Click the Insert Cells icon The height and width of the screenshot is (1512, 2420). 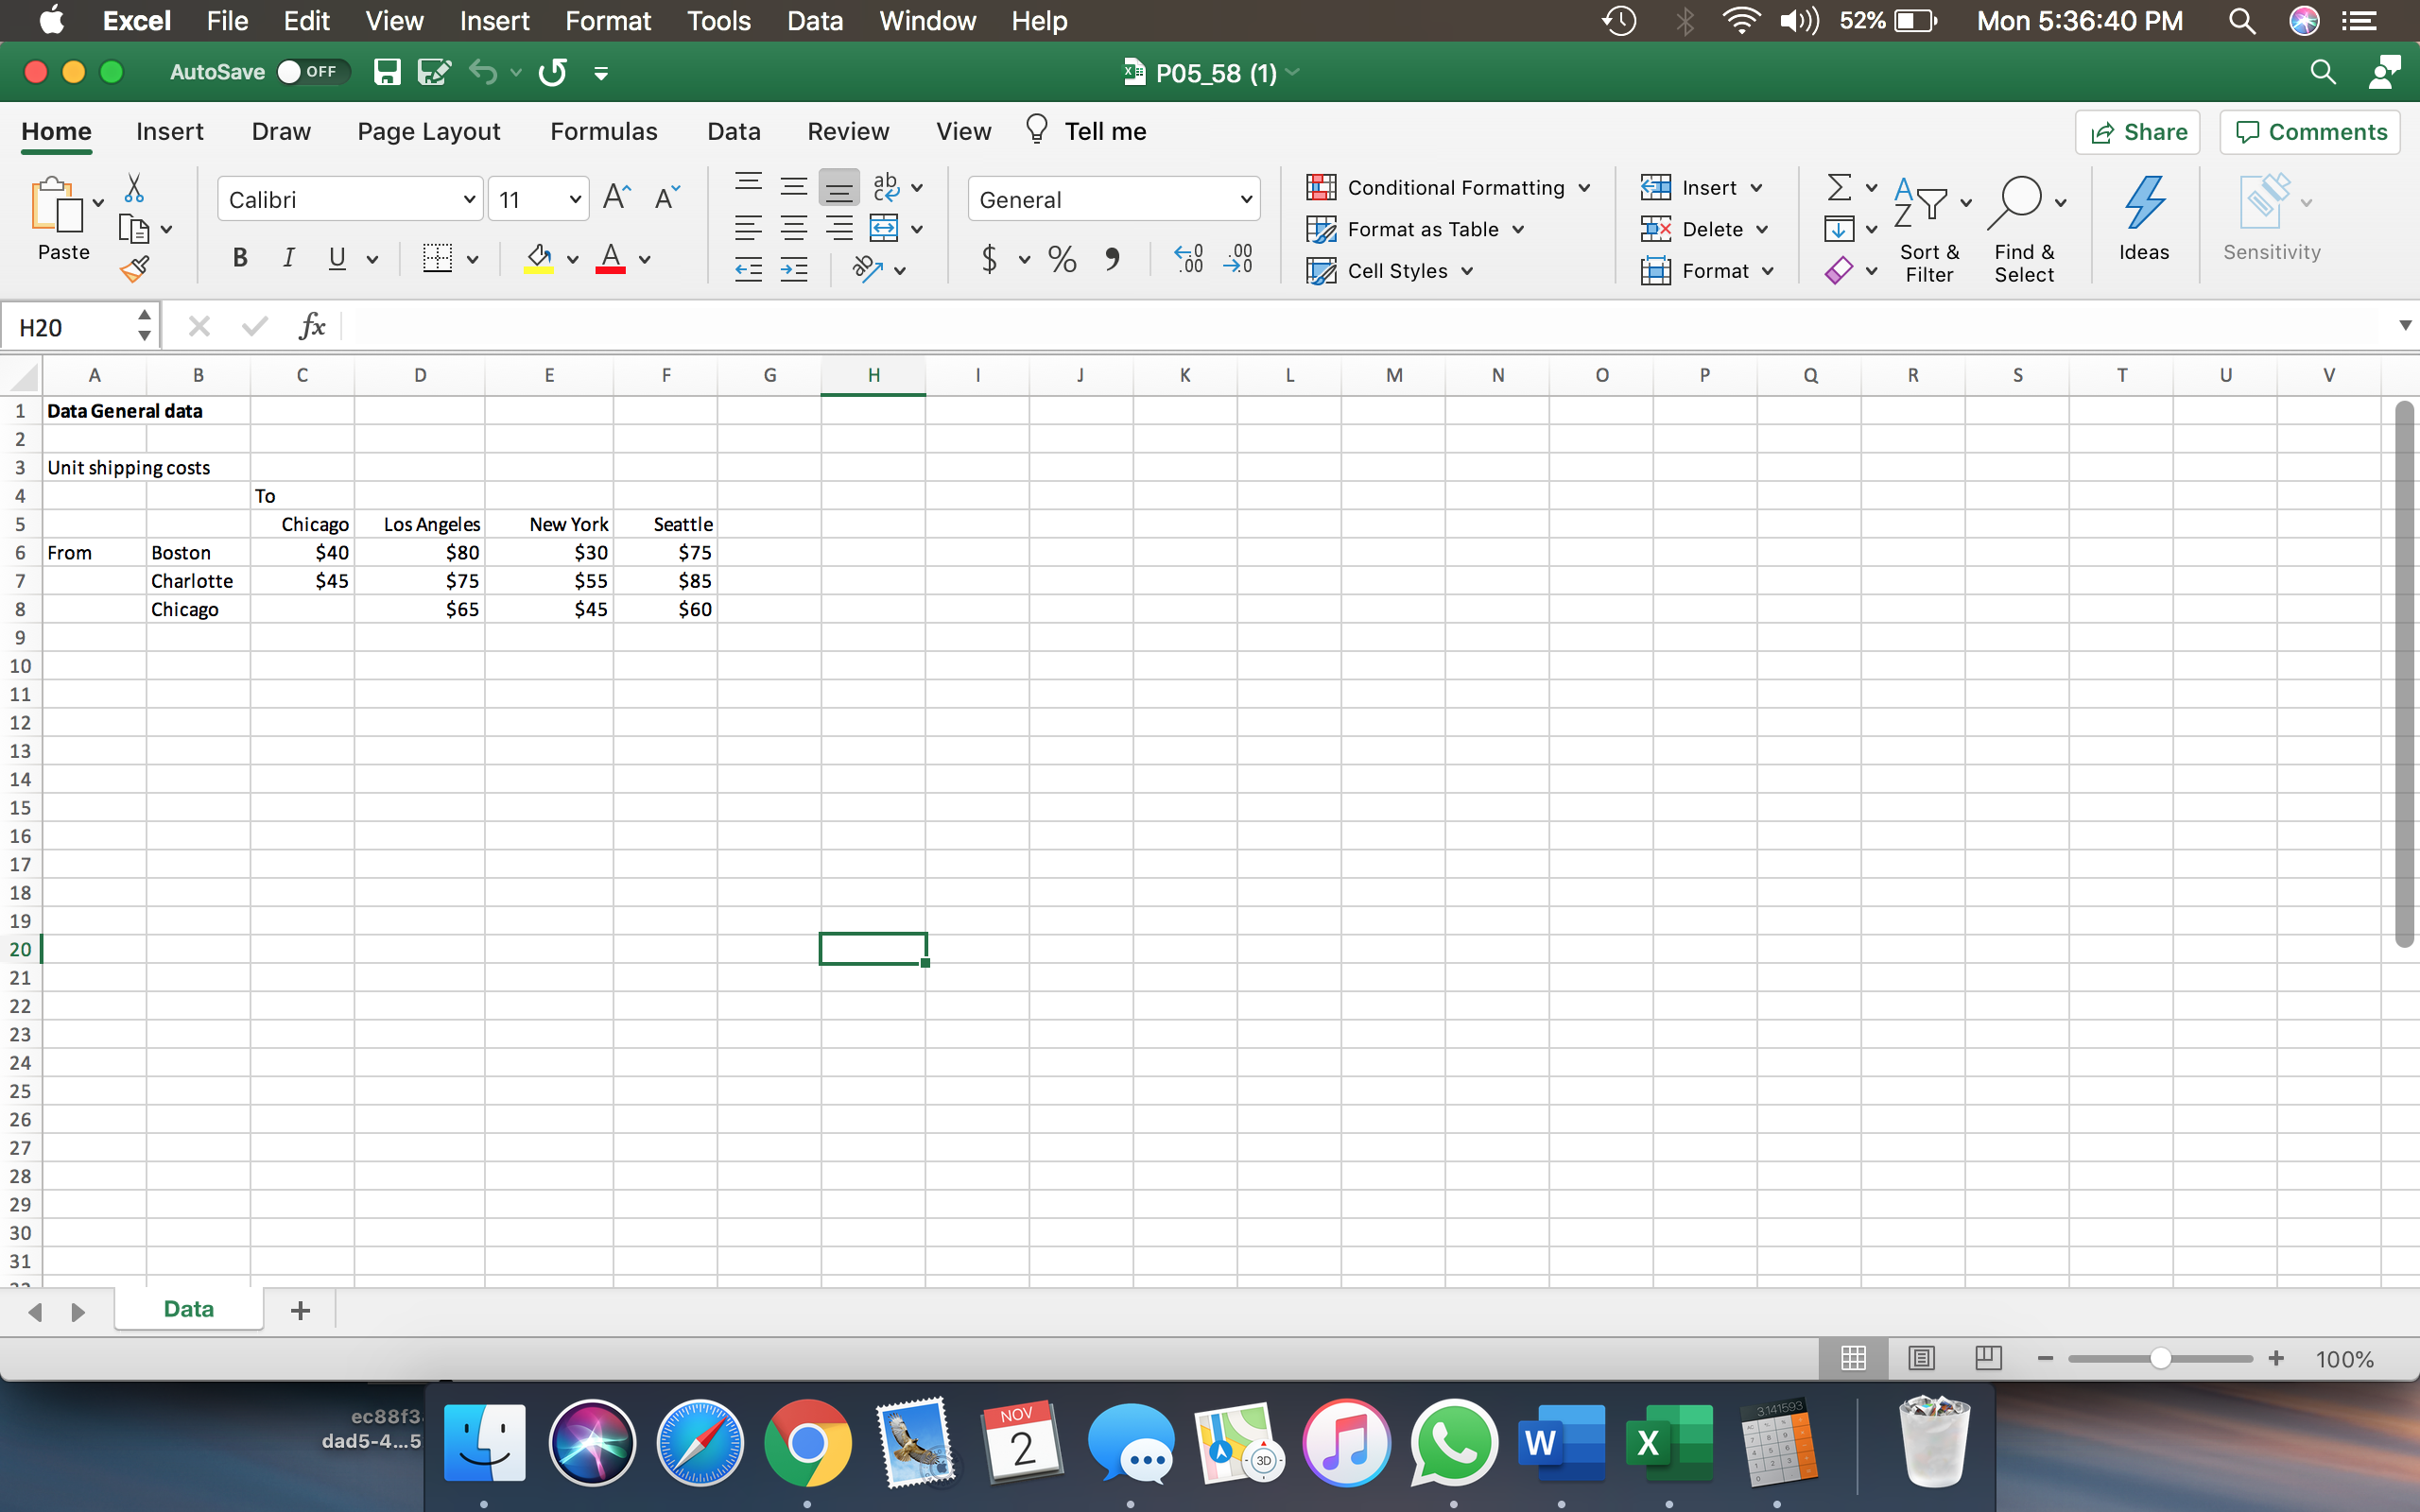pyautogui.click(x=1657, y=186)
